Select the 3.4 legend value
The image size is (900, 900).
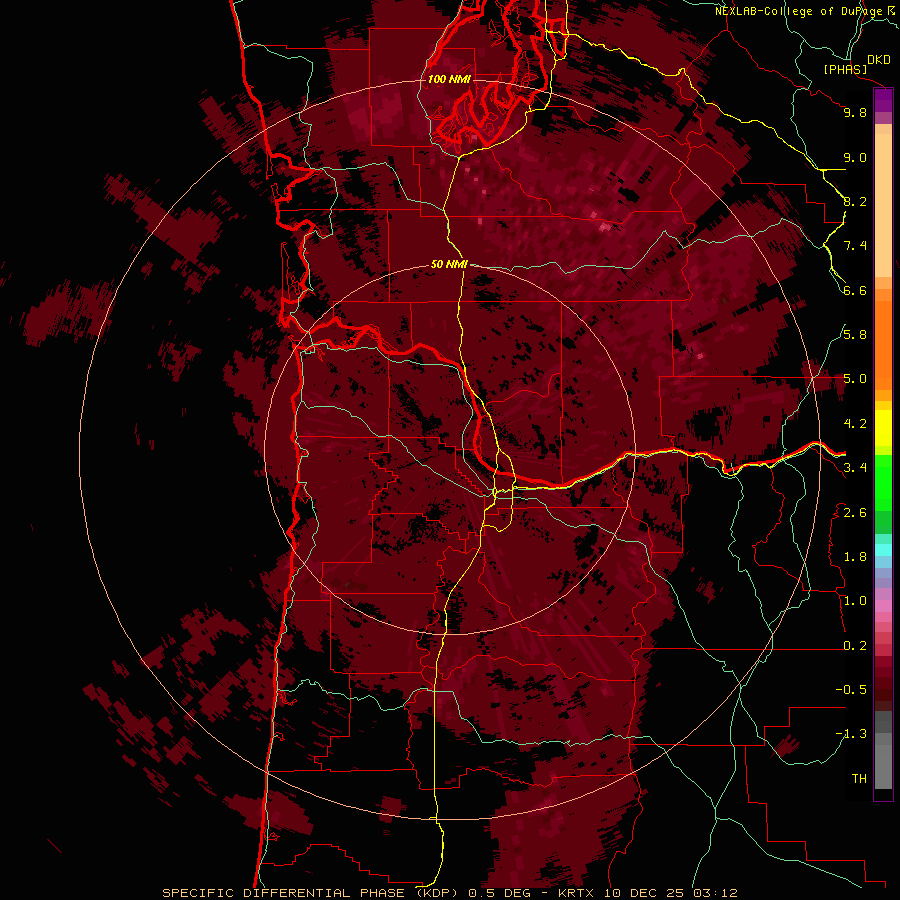pos(855,468)
